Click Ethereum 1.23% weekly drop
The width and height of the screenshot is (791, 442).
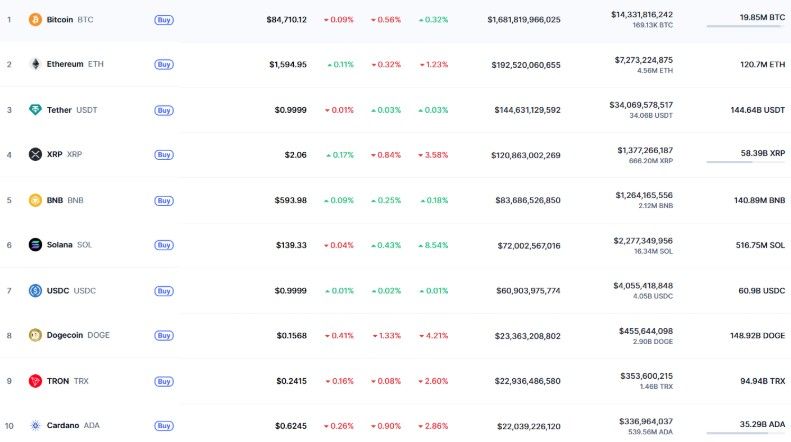(x=434, y=65)
